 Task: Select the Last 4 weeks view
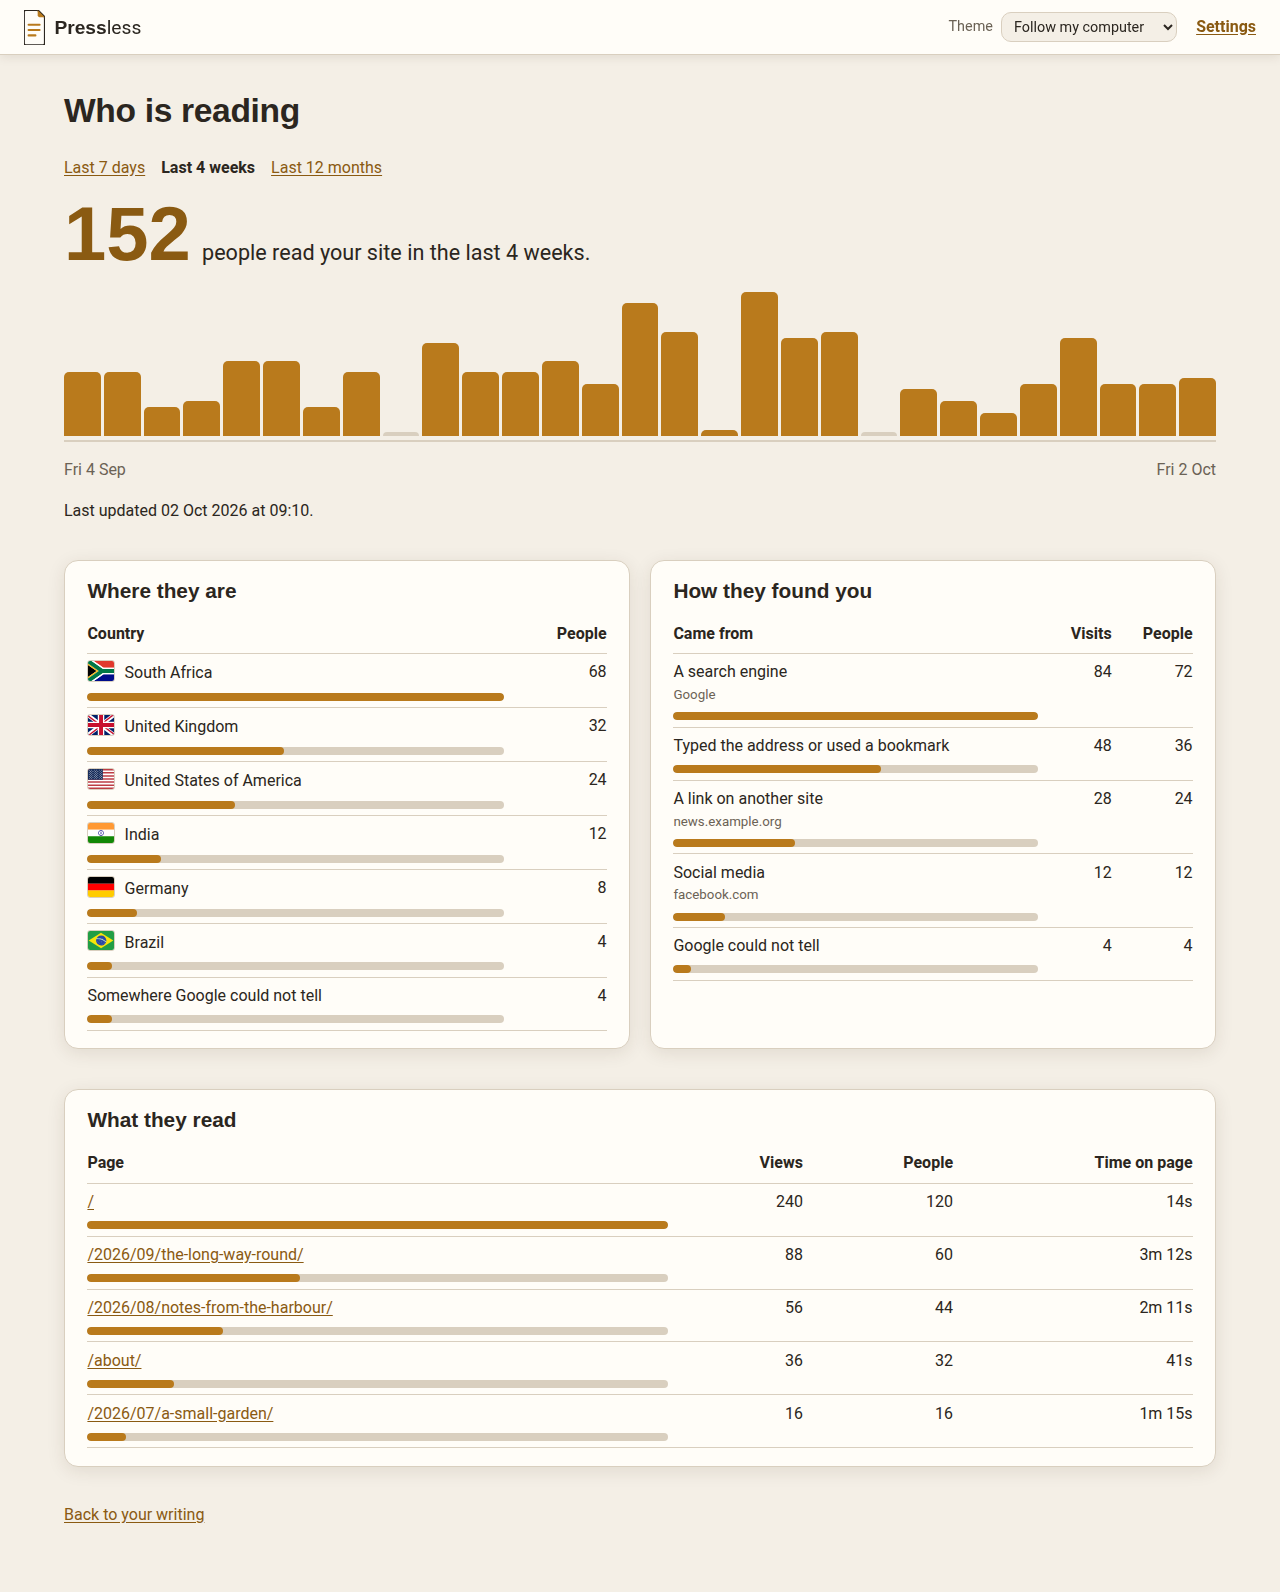[208, 167]
